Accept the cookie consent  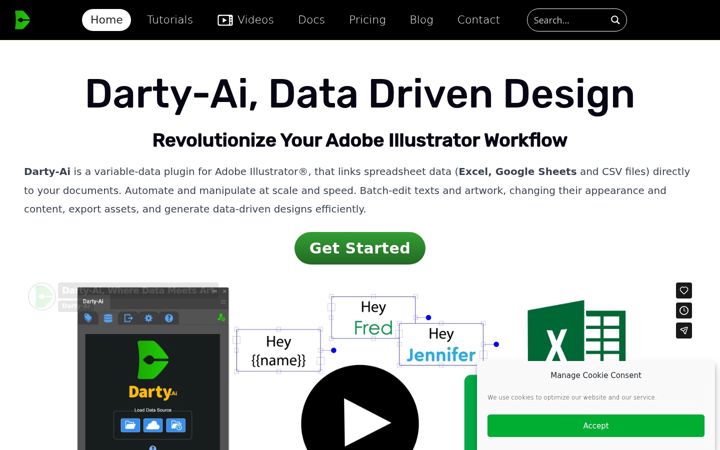coord(596,426)
